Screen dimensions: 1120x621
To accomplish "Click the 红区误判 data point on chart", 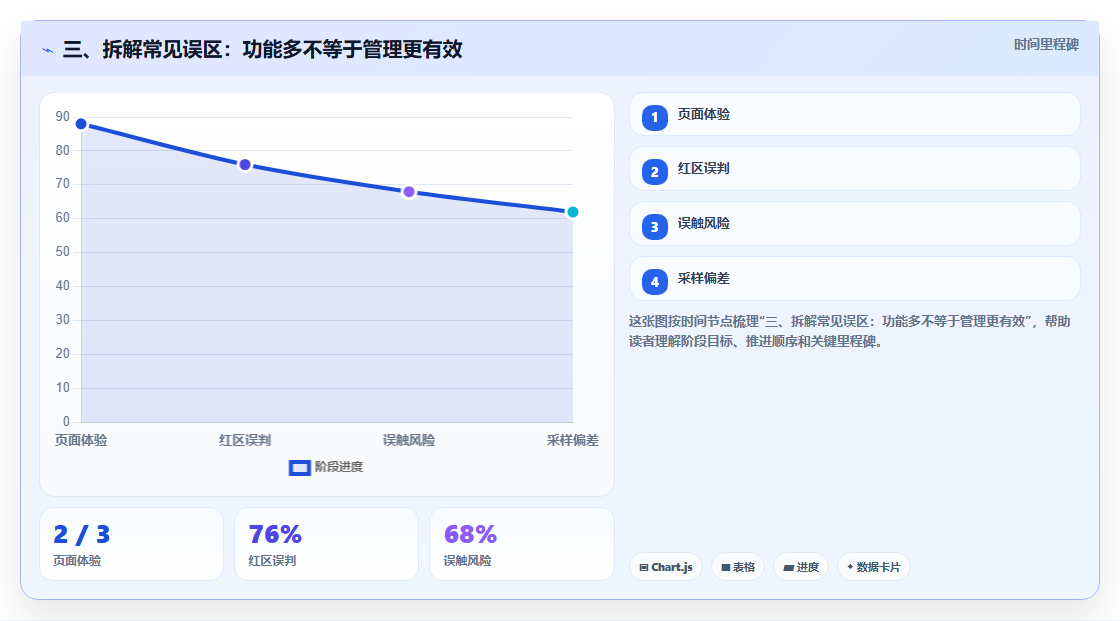I will click(245, 165).
